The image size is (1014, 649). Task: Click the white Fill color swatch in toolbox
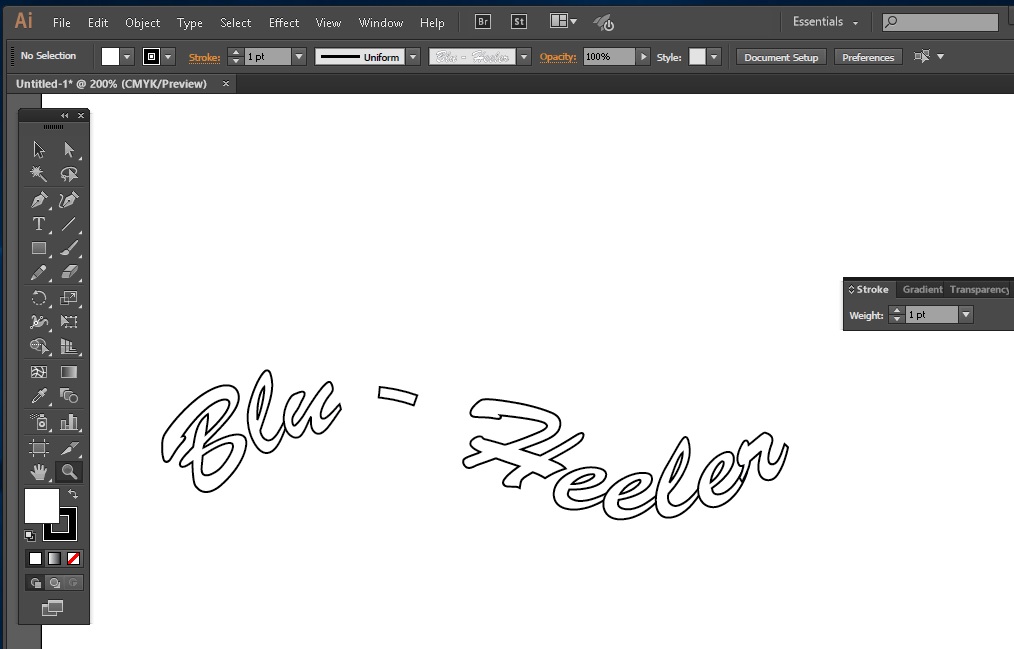pos(40,505)
